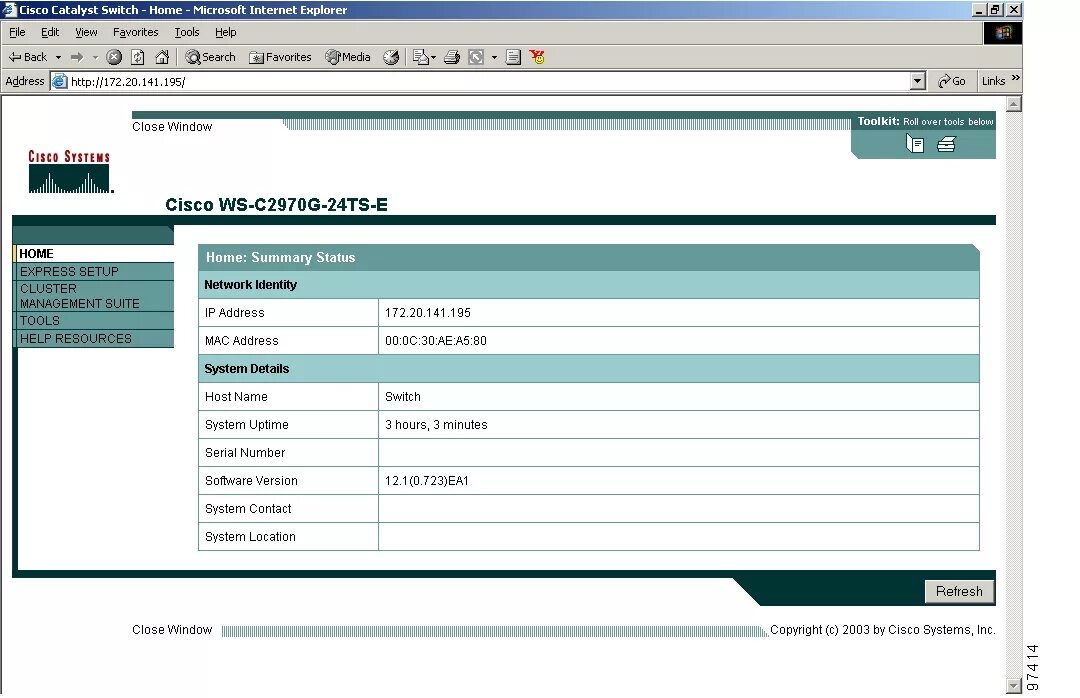
Task: Click the uptime value 3 hours, 3 minutes
Action: click(x=436, y=424)
